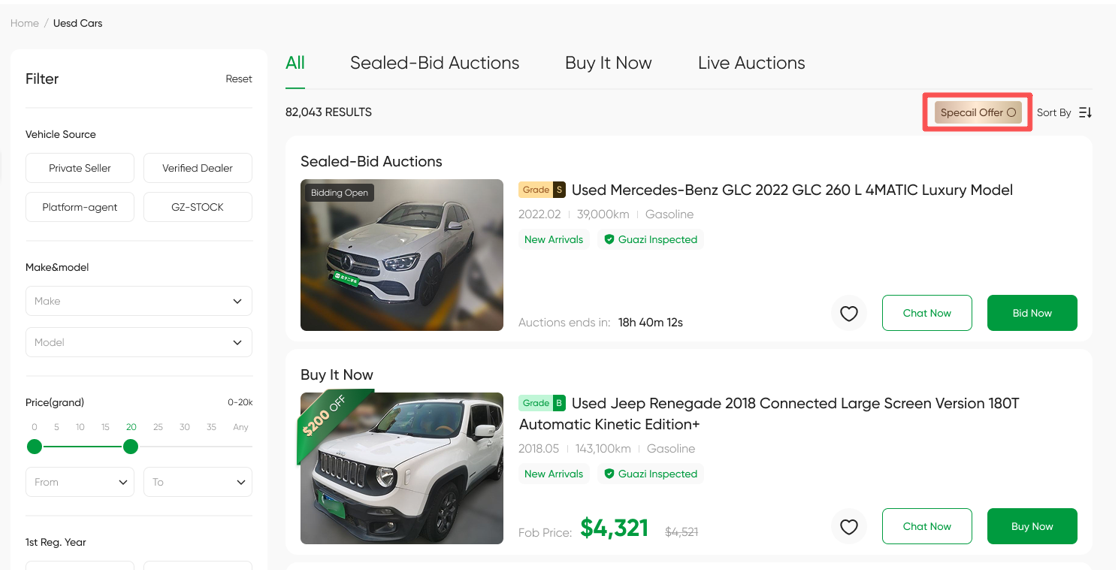Reset all filters
Image resolution: width=1116 pixels, height=570 pixels.
(x=238, y=79)
